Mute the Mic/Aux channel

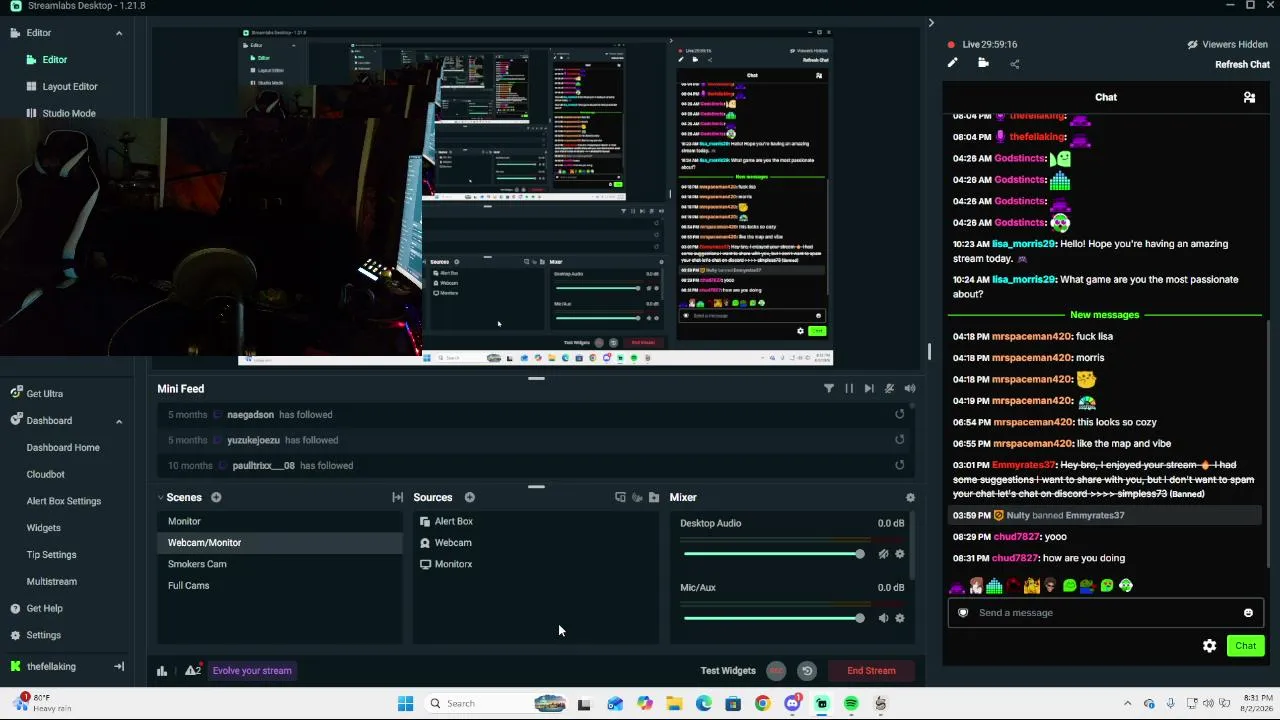883,618
